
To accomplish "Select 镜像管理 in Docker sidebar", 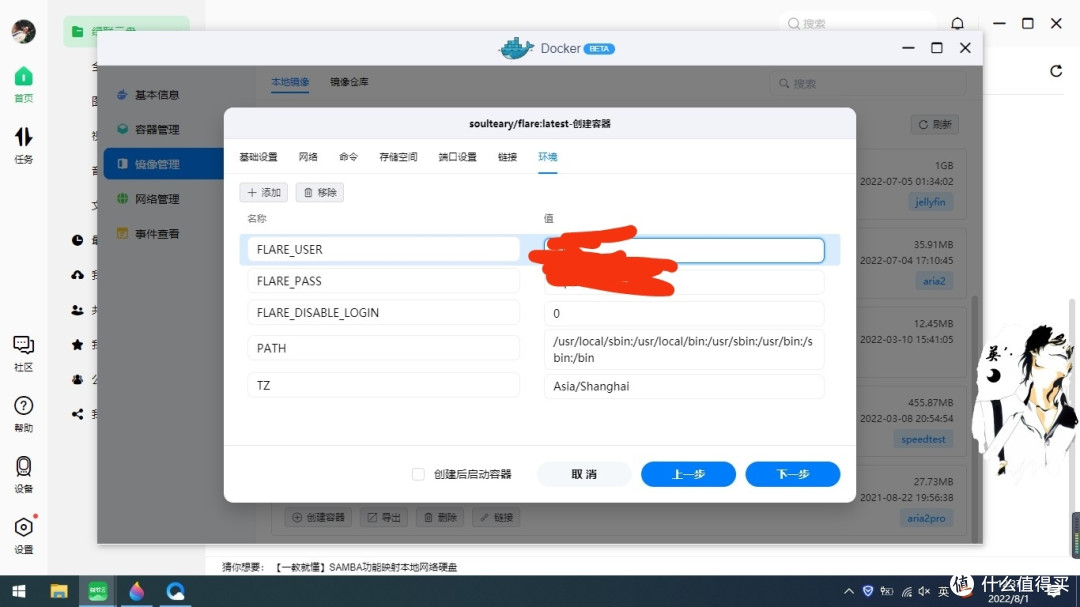I will point(164,164).
